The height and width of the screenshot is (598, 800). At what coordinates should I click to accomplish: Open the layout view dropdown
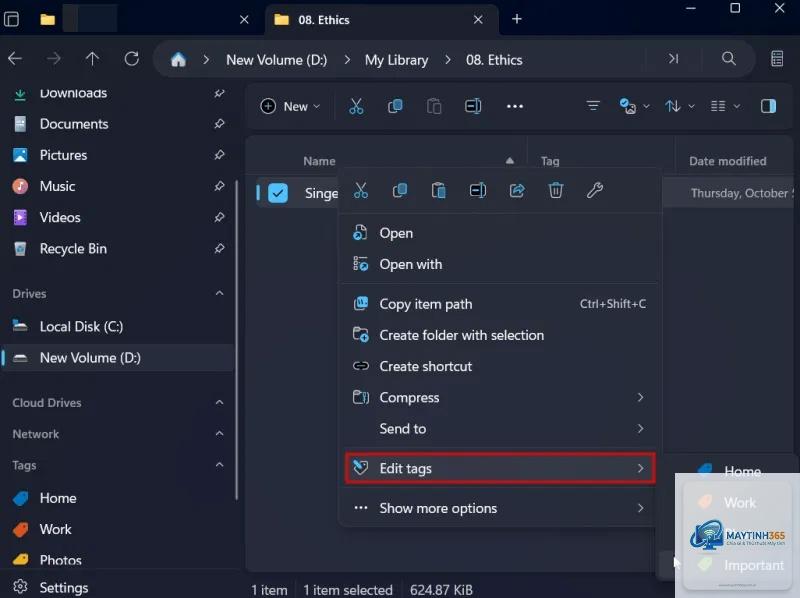point(725,106)
